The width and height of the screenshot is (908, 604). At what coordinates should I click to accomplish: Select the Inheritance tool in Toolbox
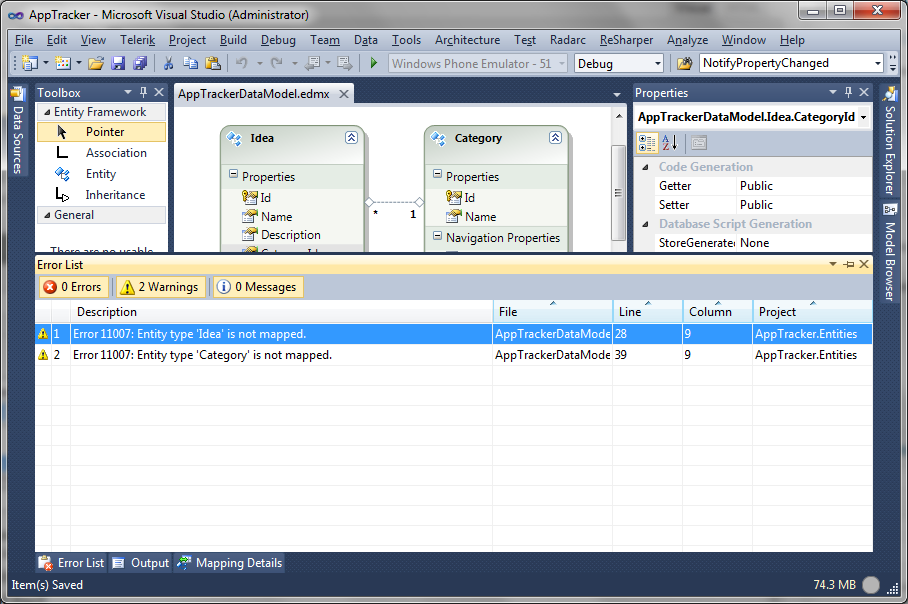coord(101,195)
